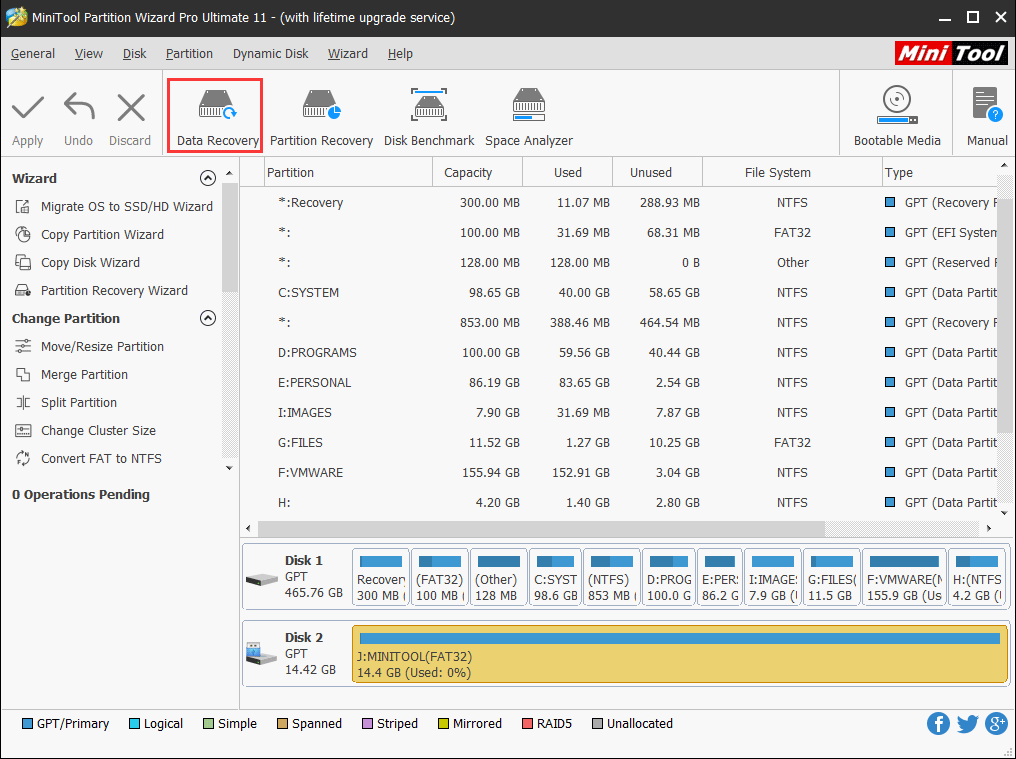Open the General menu
Image resolution: width=1016 pixels, height=759 pixels.
tap(33, 54)
